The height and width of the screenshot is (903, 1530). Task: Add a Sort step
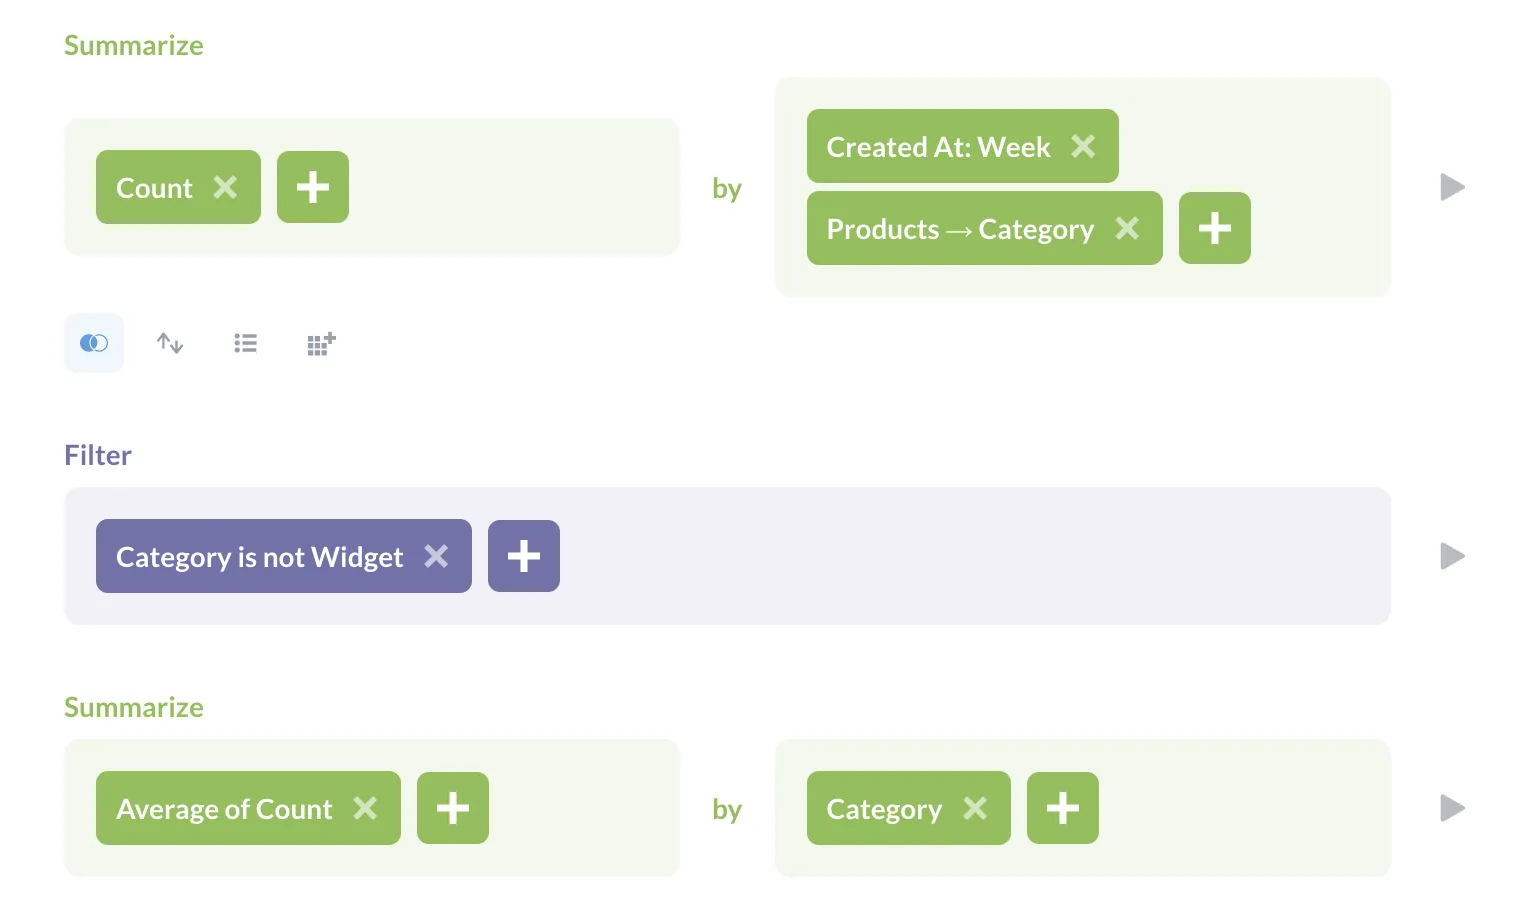coord(170,343)
